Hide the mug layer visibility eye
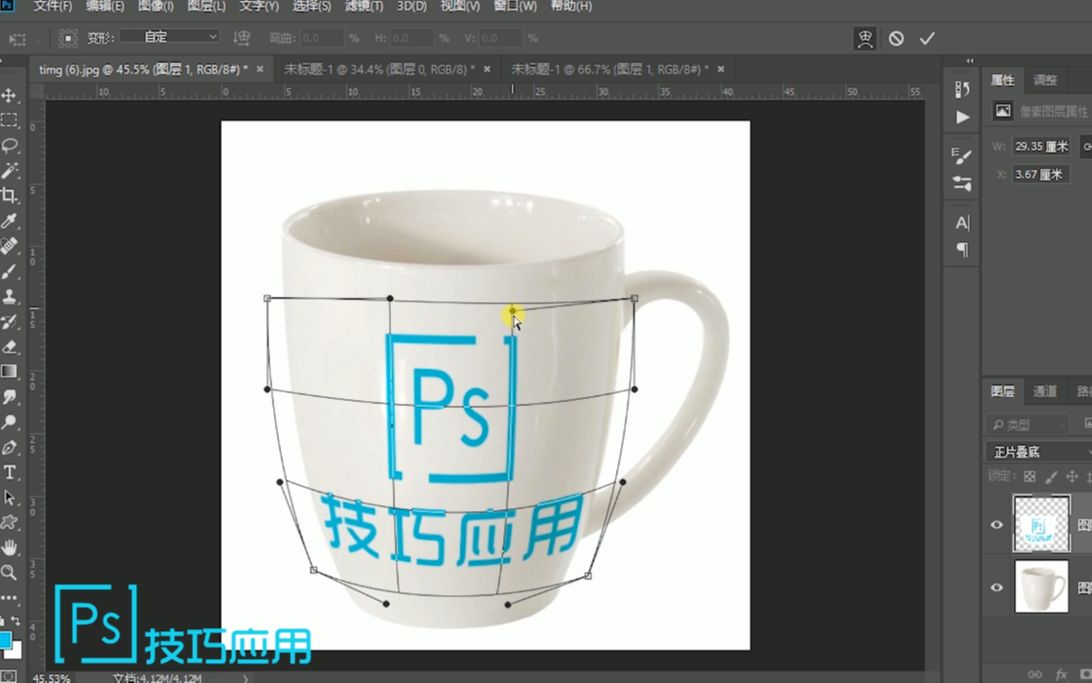 pos(995,587)
